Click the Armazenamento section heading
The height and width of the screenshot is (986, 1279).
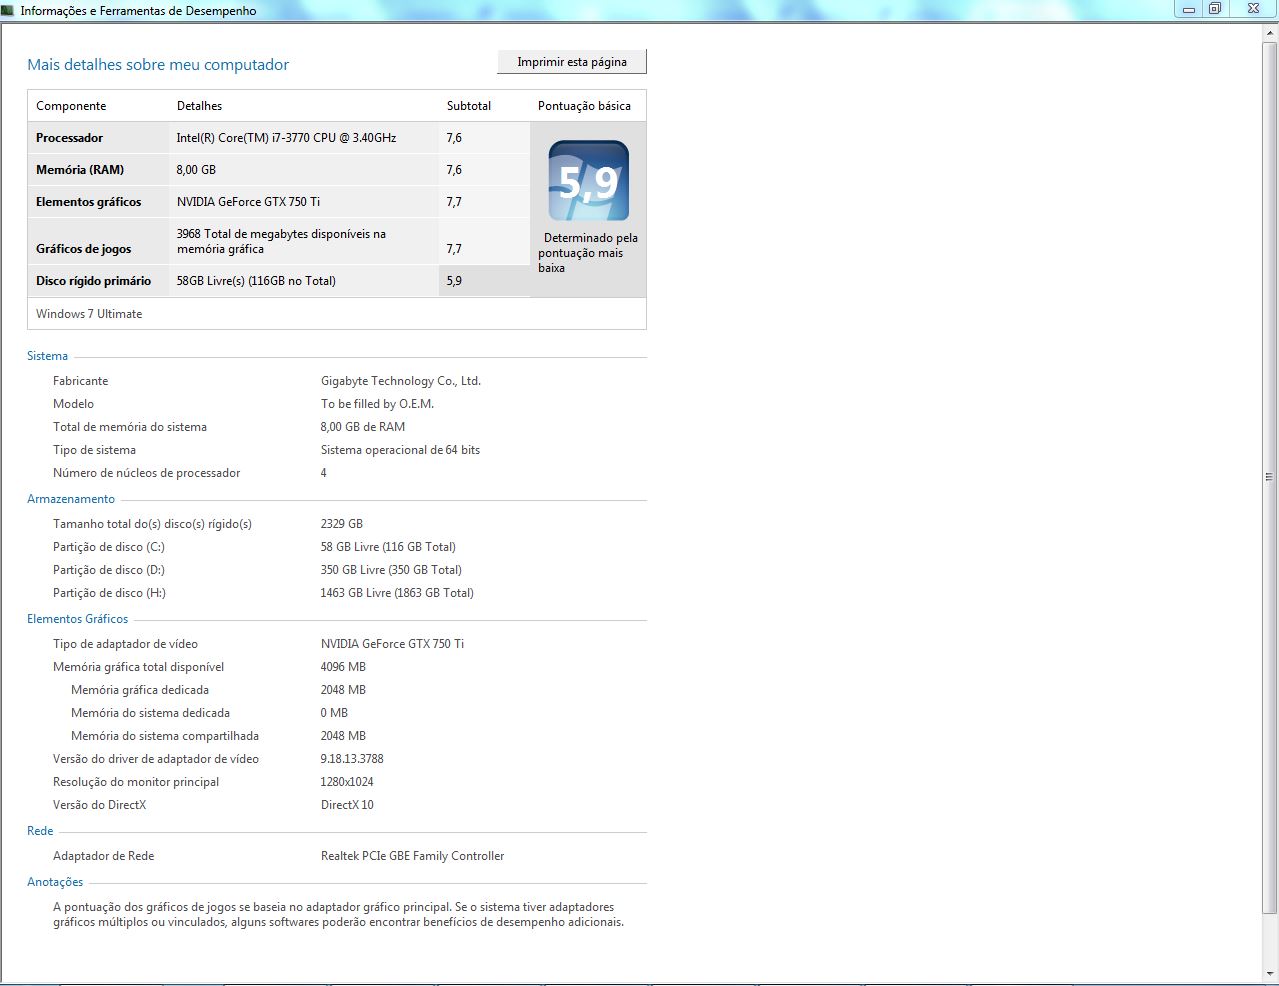tap(71, 499)
